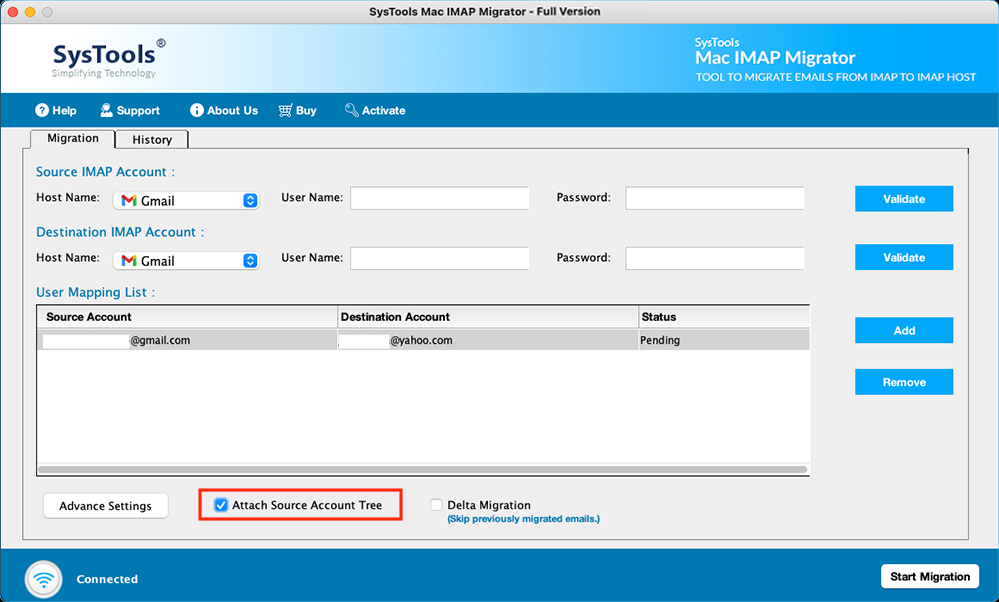
Task: Click the Status column header
Action: coord(724,317)
